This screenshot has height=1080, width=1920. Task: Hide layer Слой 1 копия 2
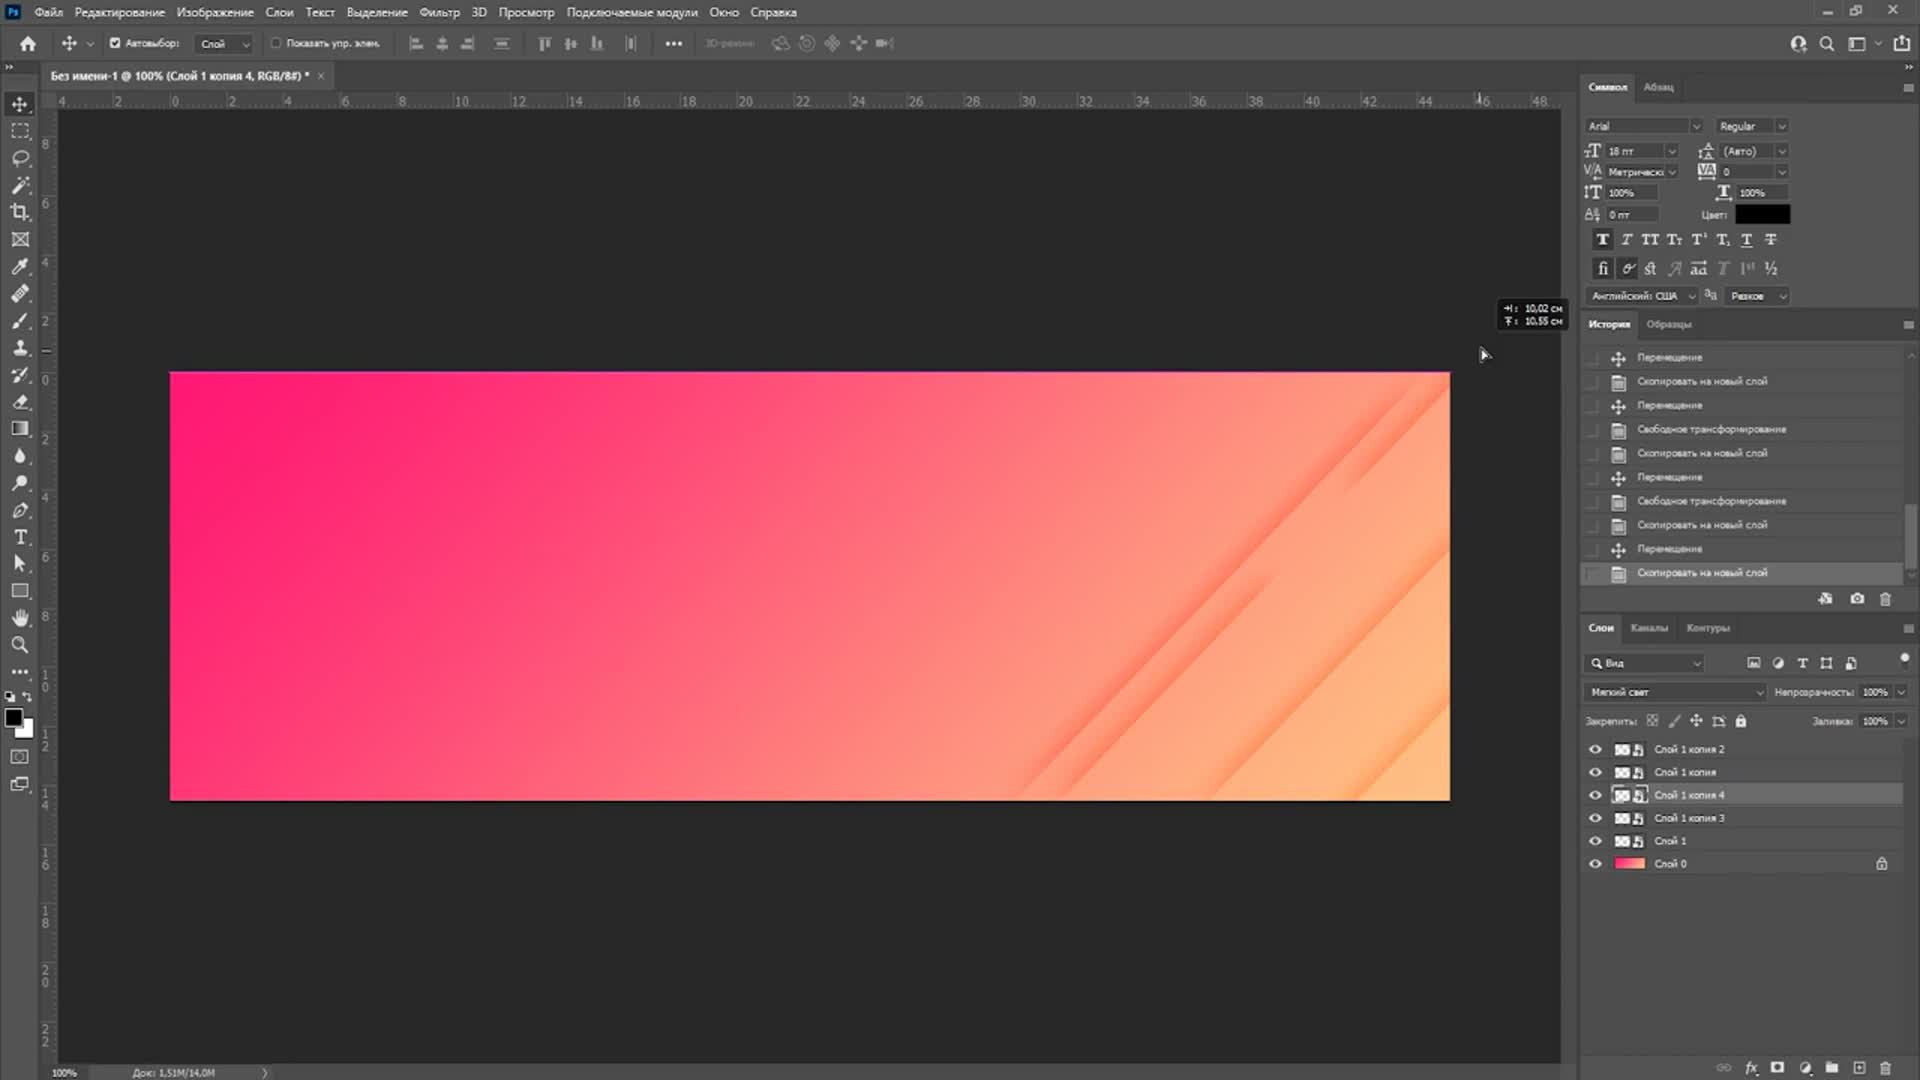pos(1595,749)
